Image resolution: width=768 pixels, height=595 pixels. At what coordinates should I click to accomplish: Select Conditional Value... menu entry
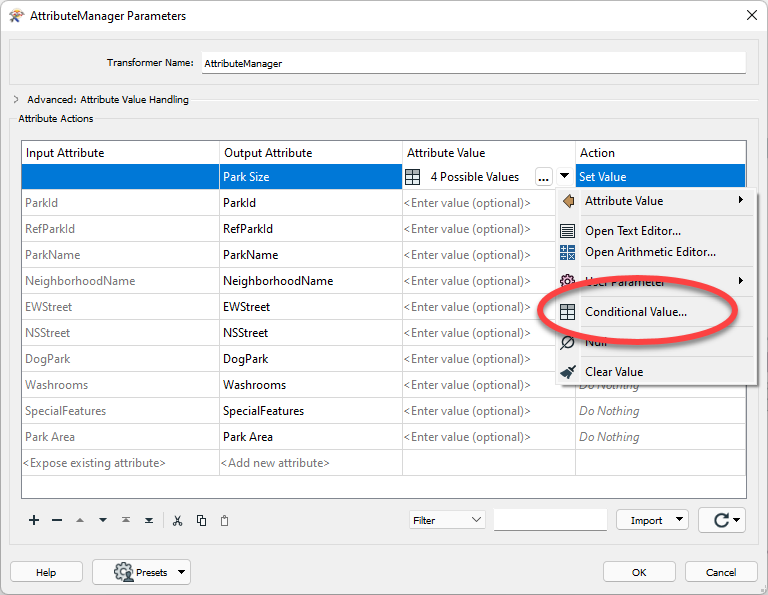(656, 312)
